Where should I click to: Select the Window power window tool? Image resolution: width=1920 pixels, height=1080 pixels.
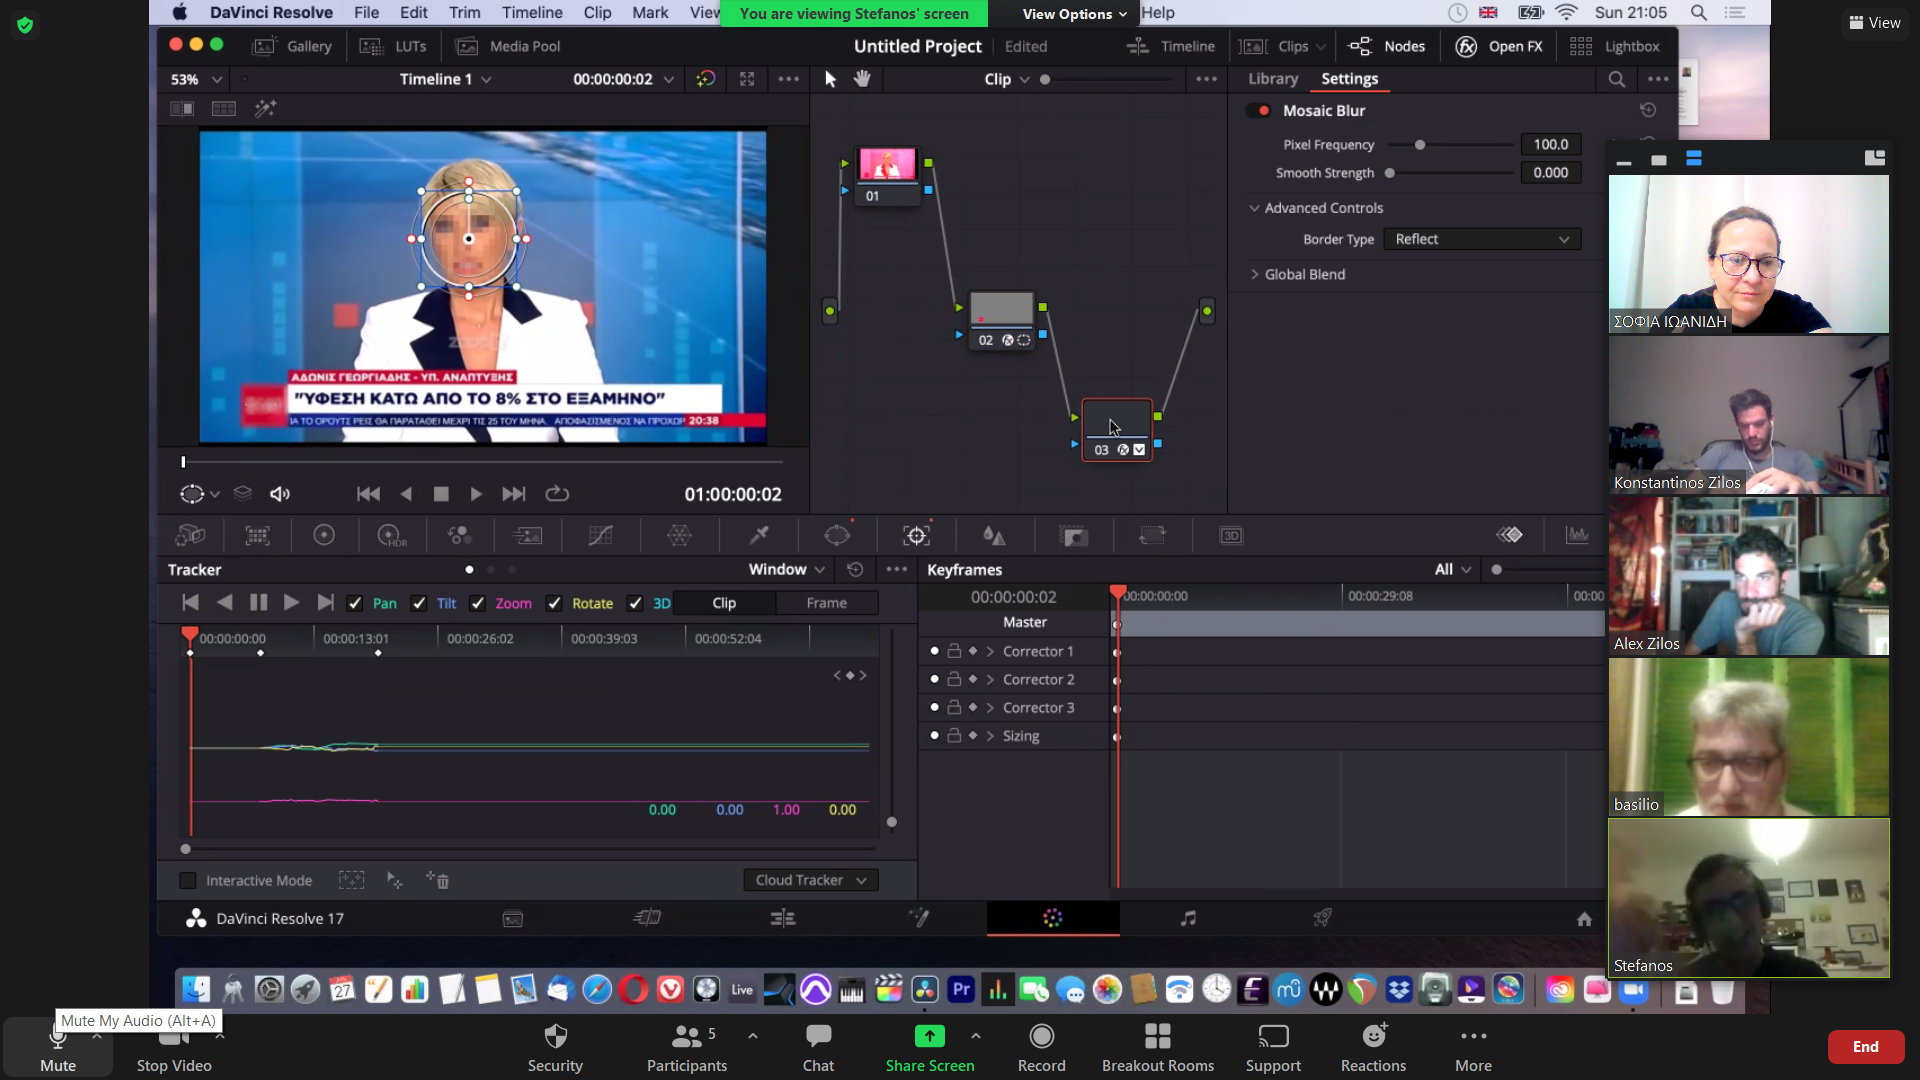coord(837,536)
